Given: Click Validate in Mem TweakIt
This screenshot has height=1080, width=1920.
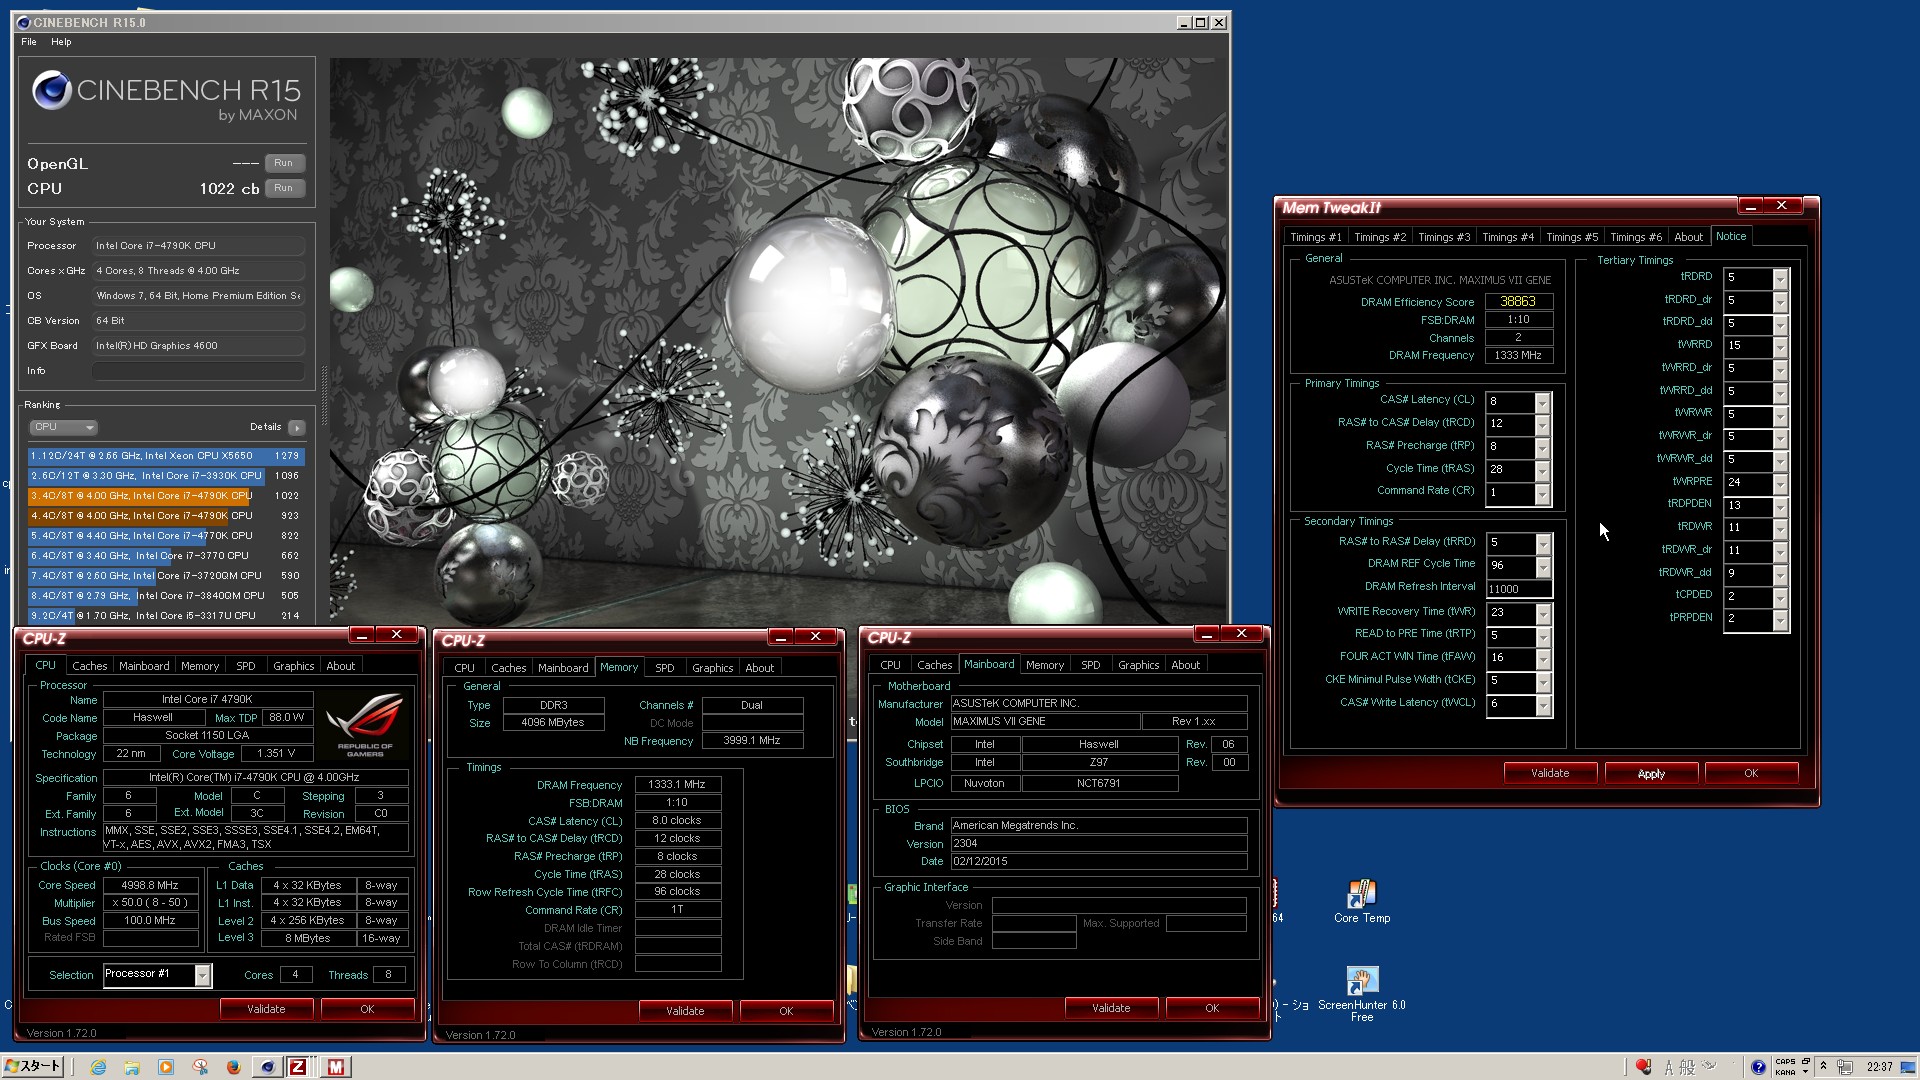Looking at the screenshot, I should click(1550, 773).
